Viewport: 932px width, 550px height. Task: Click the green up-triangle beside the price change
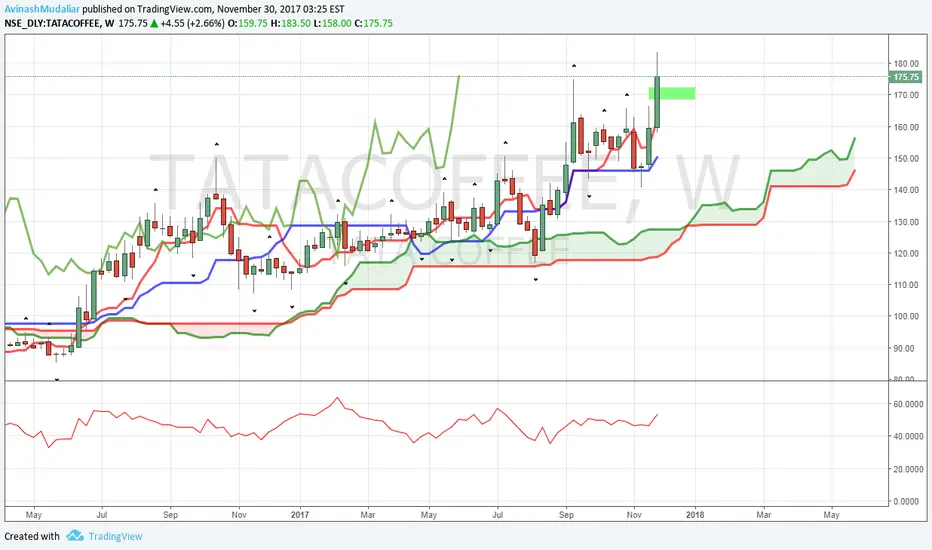pos(154,23)
